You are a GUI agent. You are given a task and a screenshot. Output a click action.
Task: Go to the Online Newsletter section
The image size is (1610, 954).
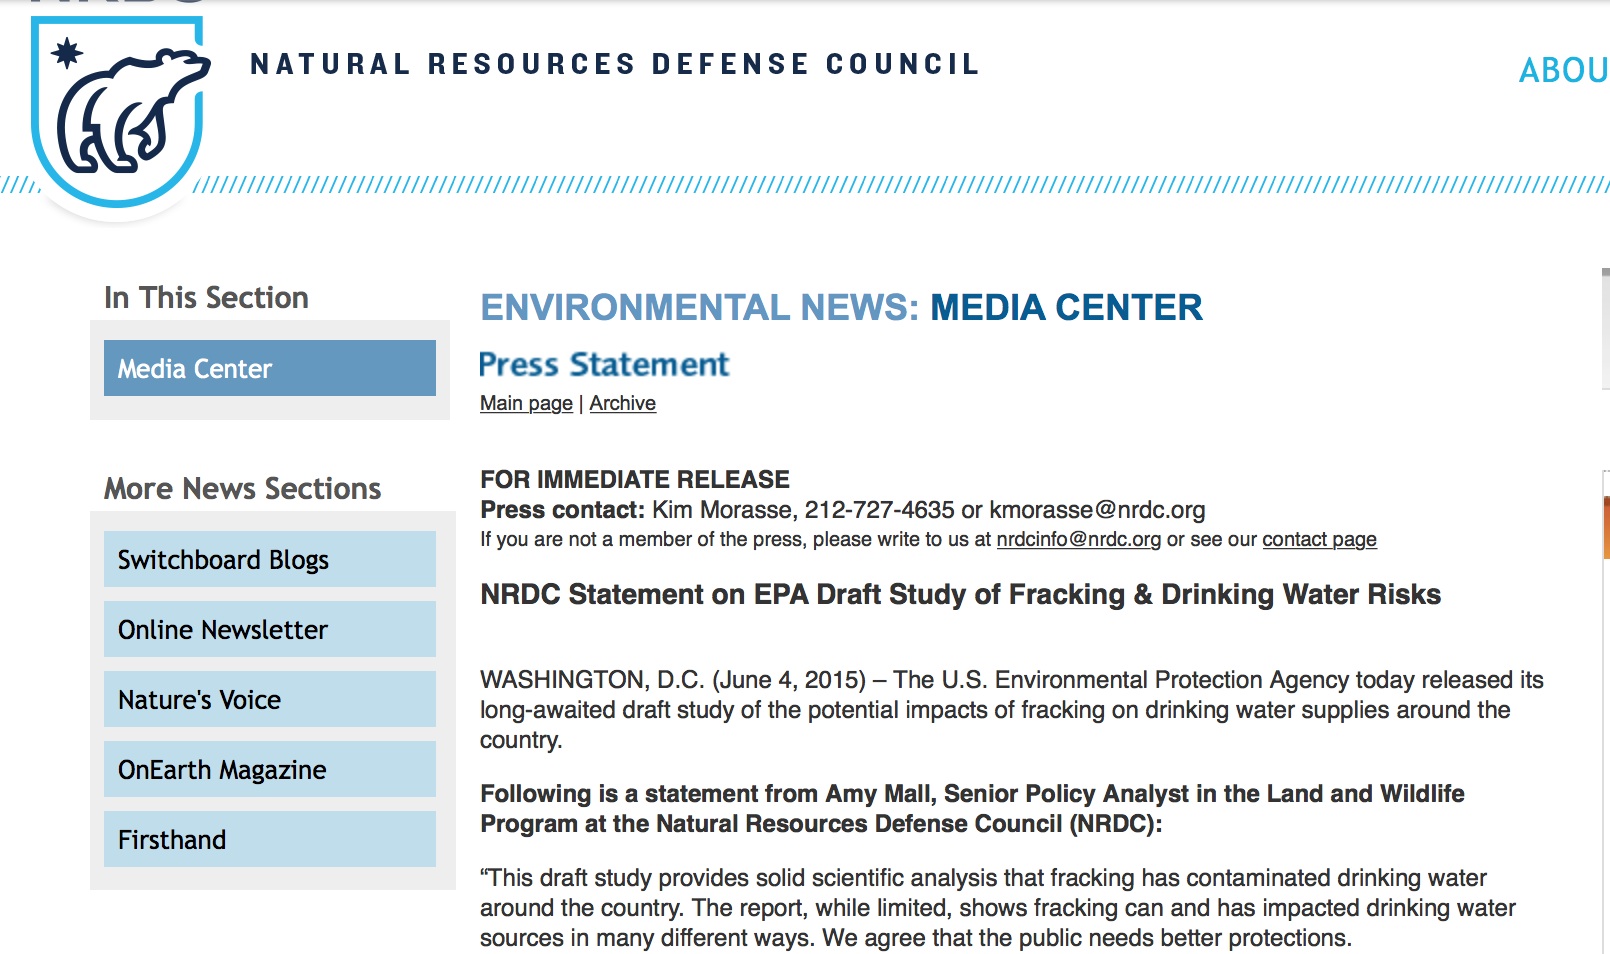point(269,629)
